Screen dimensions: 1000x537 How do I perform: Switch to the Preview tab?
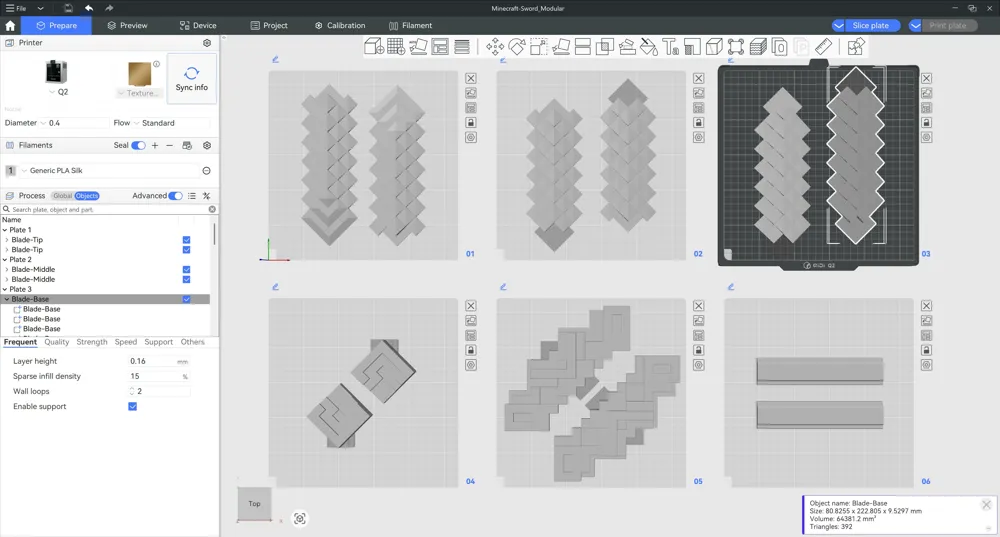tap(128, 26)
